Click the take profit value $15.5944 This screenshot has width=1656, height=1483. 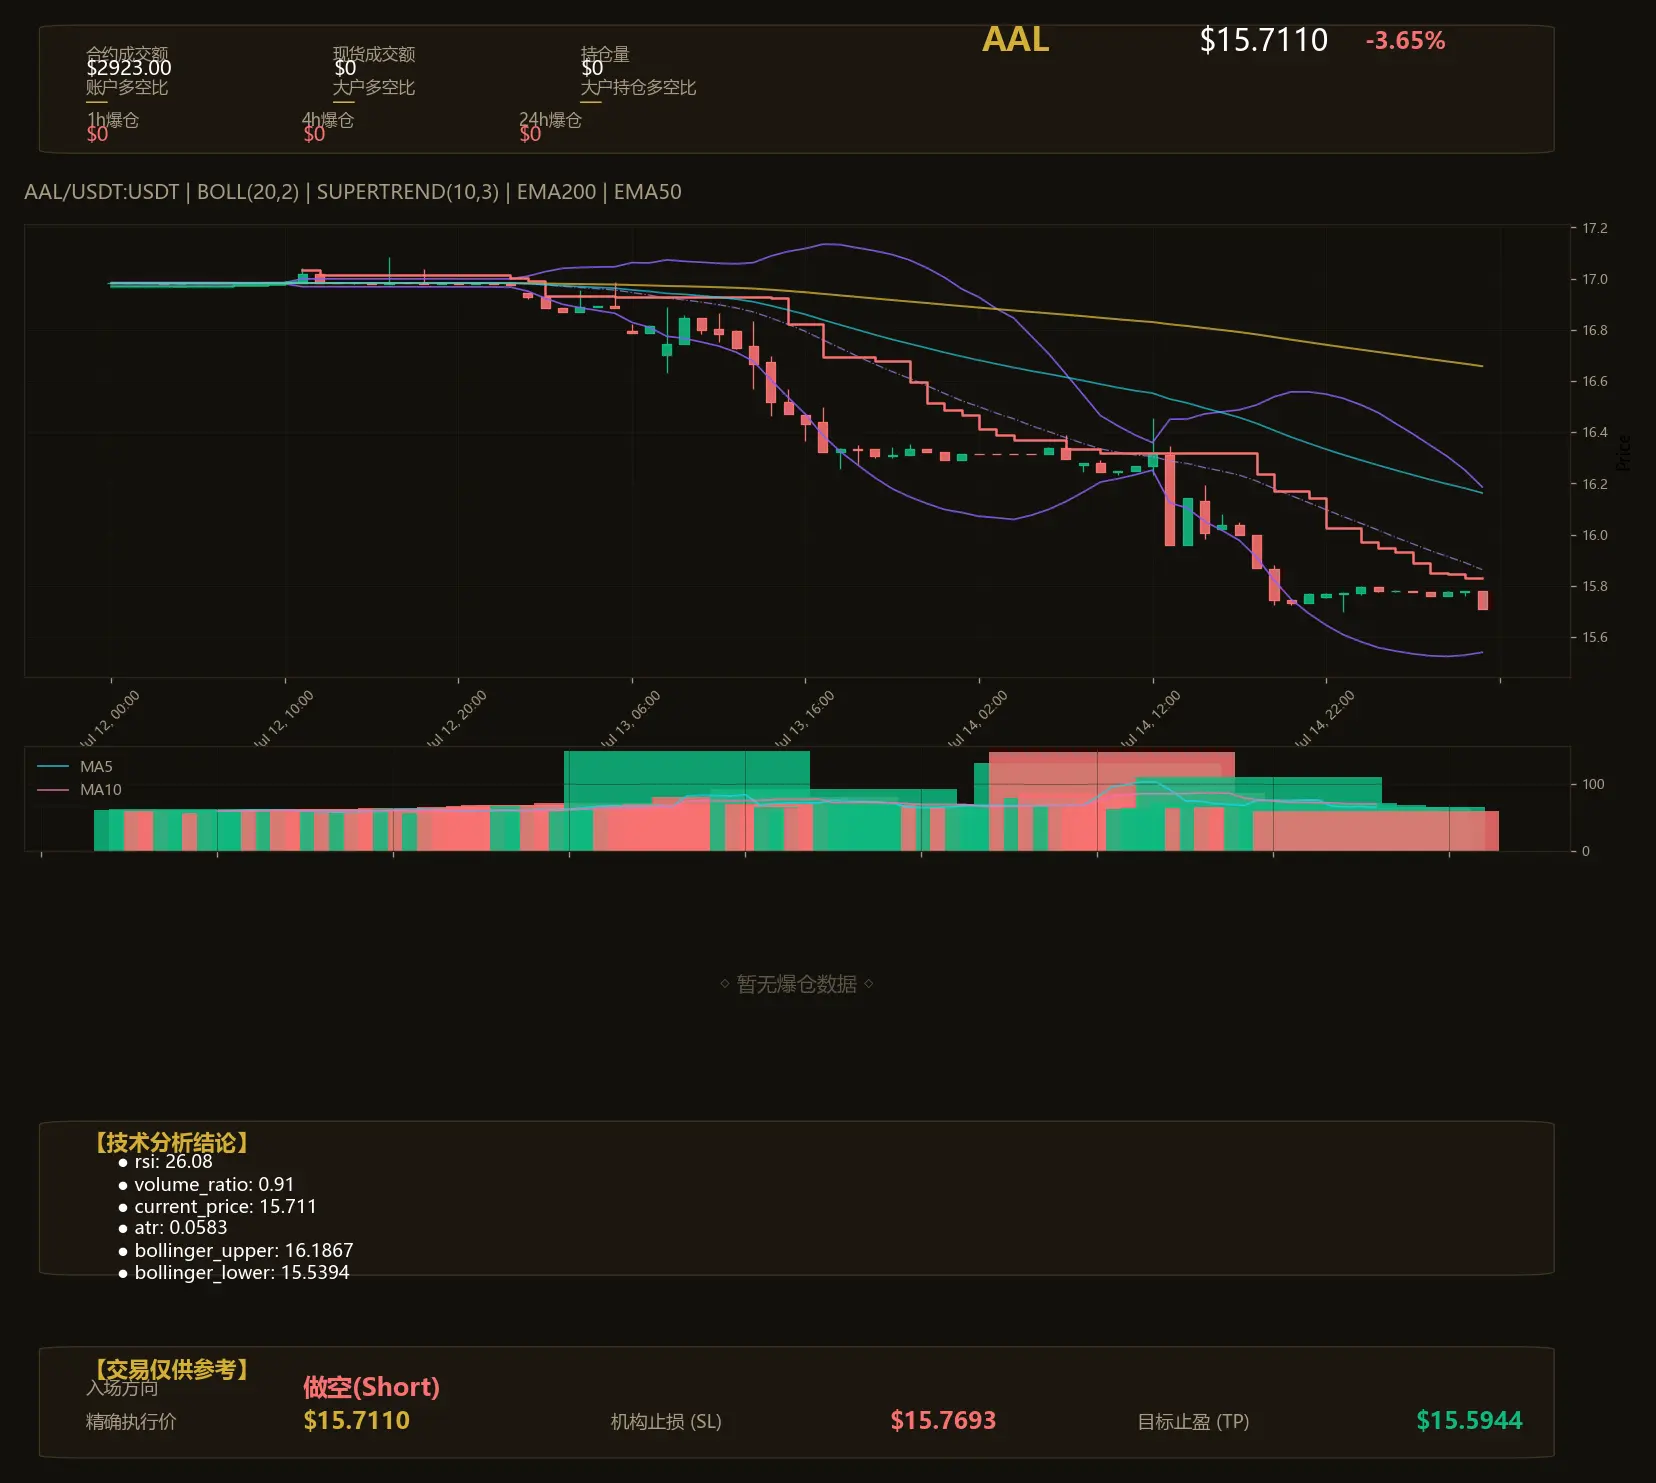tap(1469, 1421)
